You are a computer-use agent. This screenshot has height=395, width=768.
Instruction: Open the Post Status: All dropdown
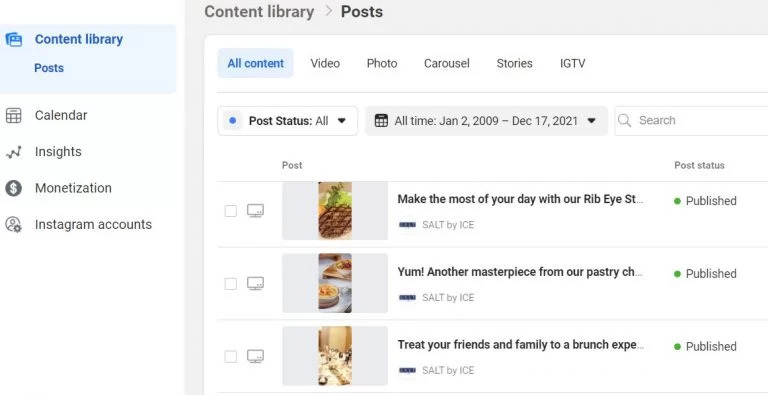coord(288,121)
